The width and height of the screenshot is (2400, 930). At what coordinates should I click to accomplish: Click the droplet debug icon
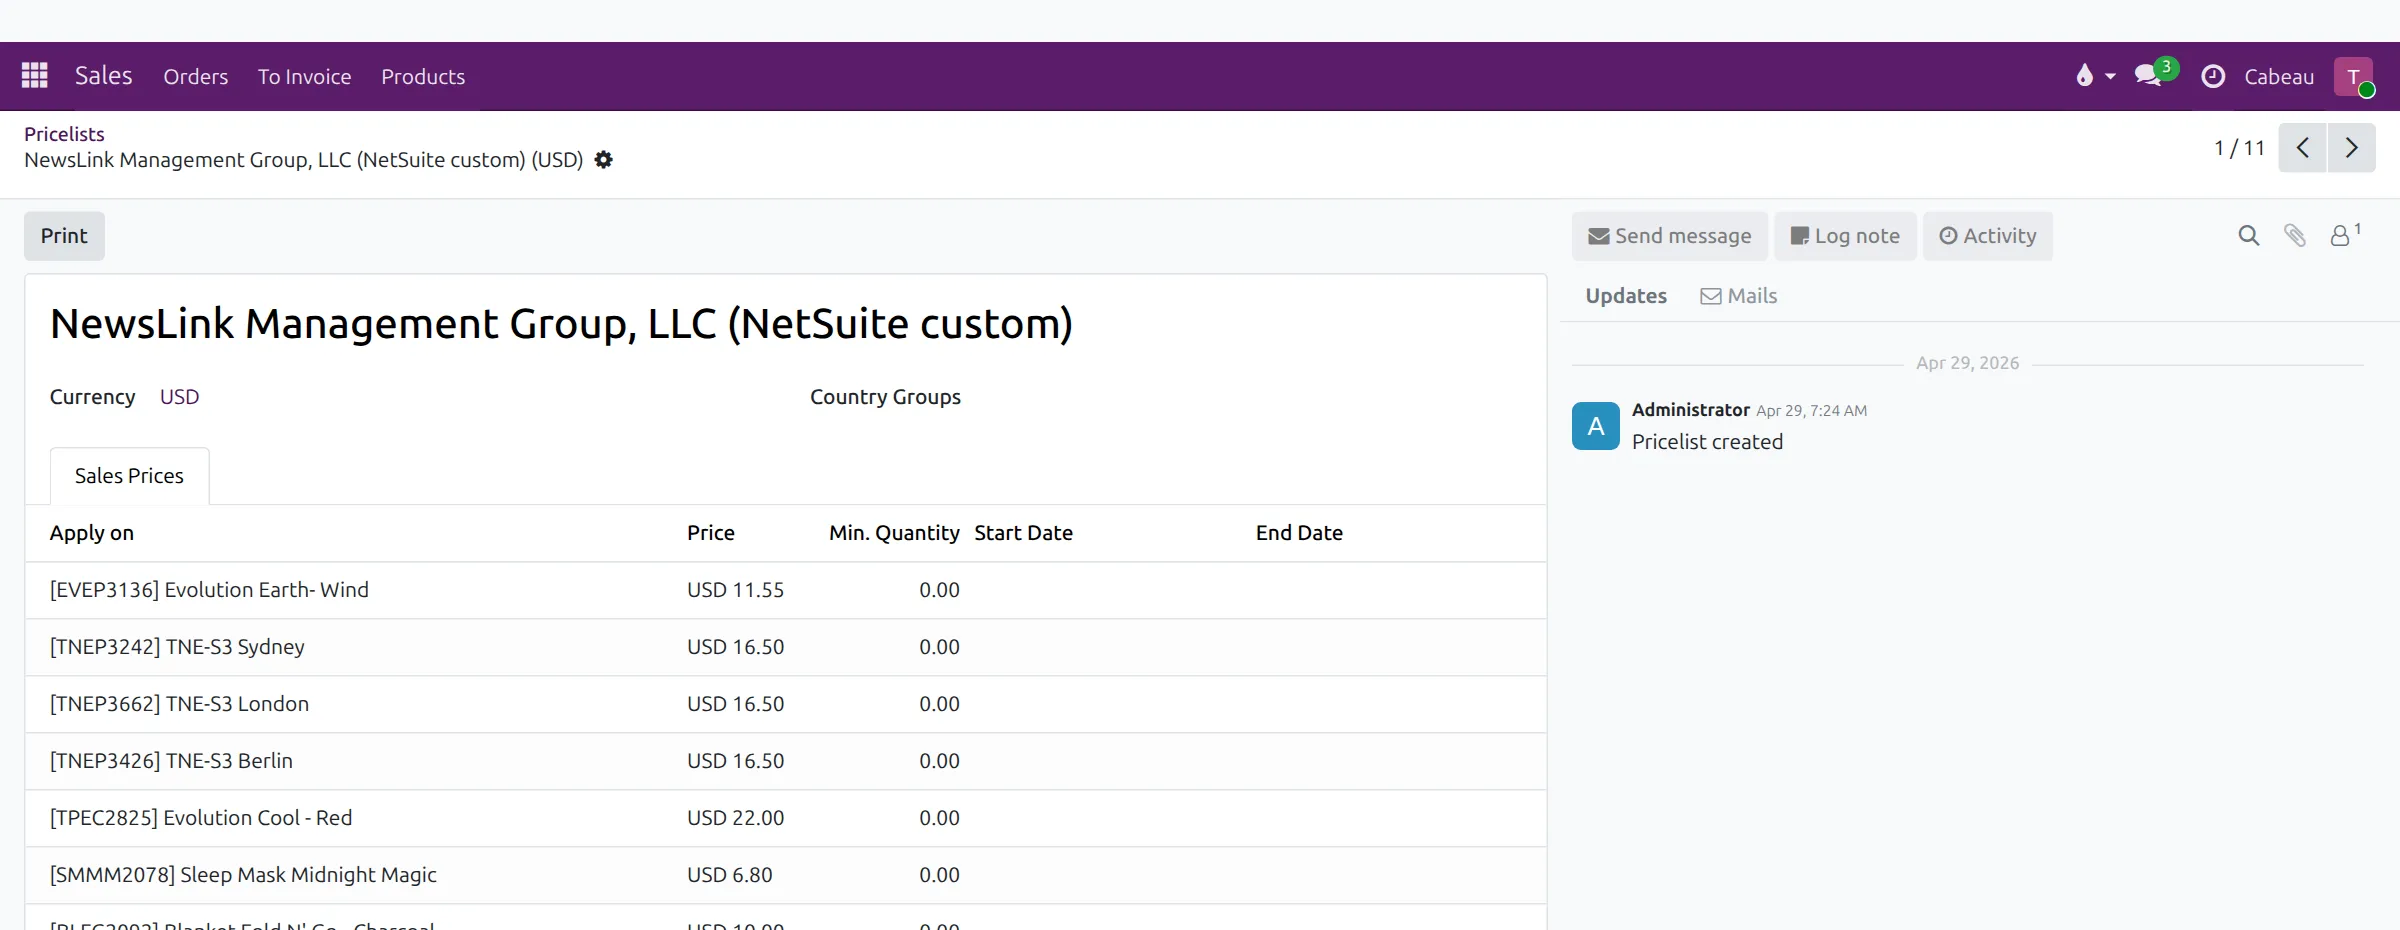point(2085,76)
